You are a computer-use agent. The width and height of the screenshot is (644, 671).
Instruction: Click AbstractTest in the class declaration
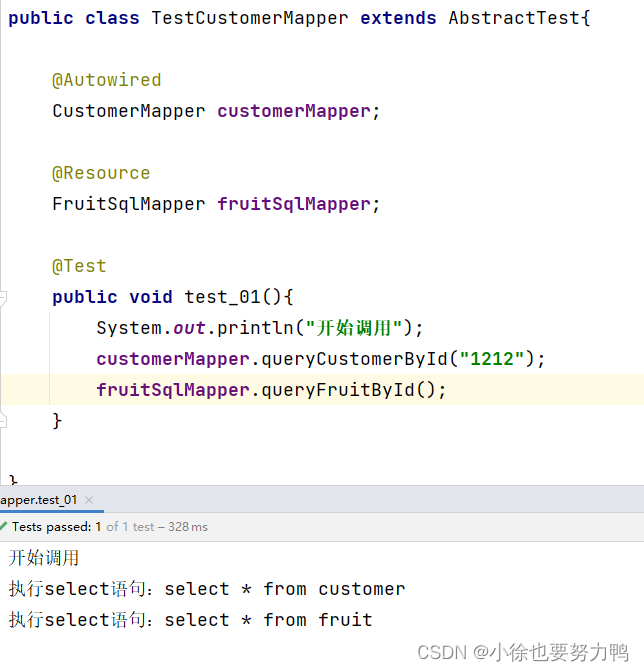(x=514, y=18)
